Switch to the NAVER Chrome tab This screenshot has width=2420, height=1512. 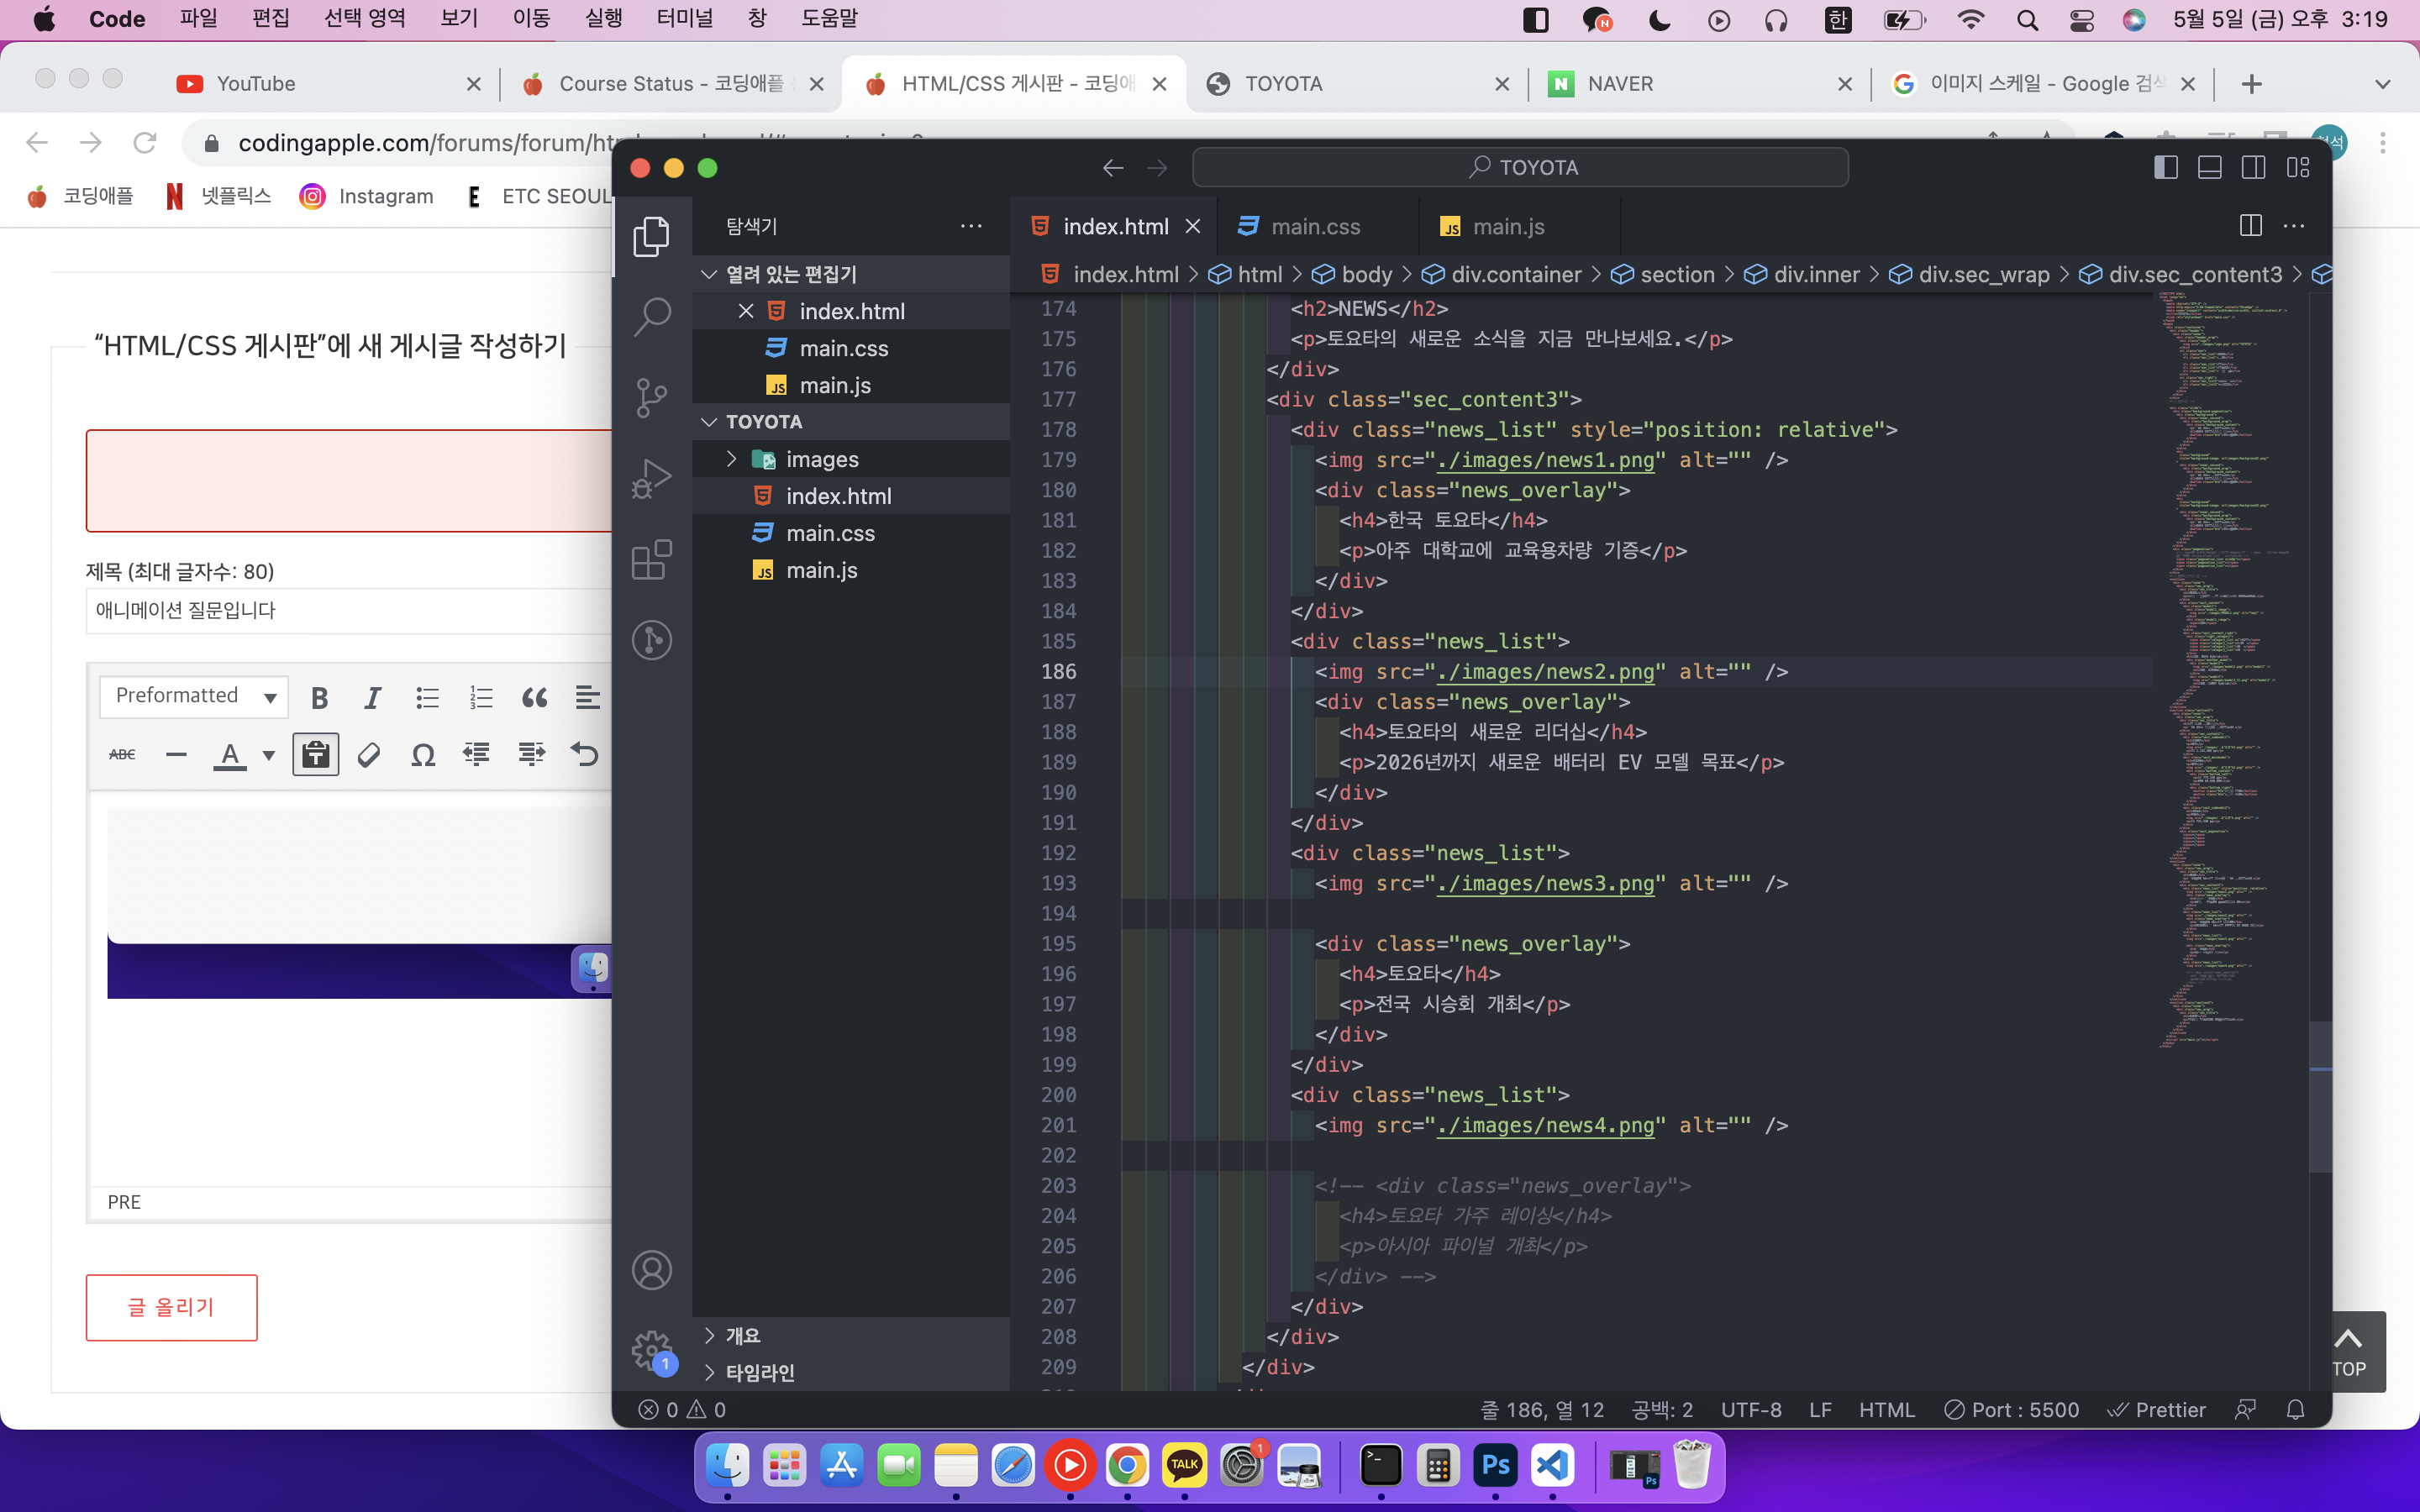1699,84
